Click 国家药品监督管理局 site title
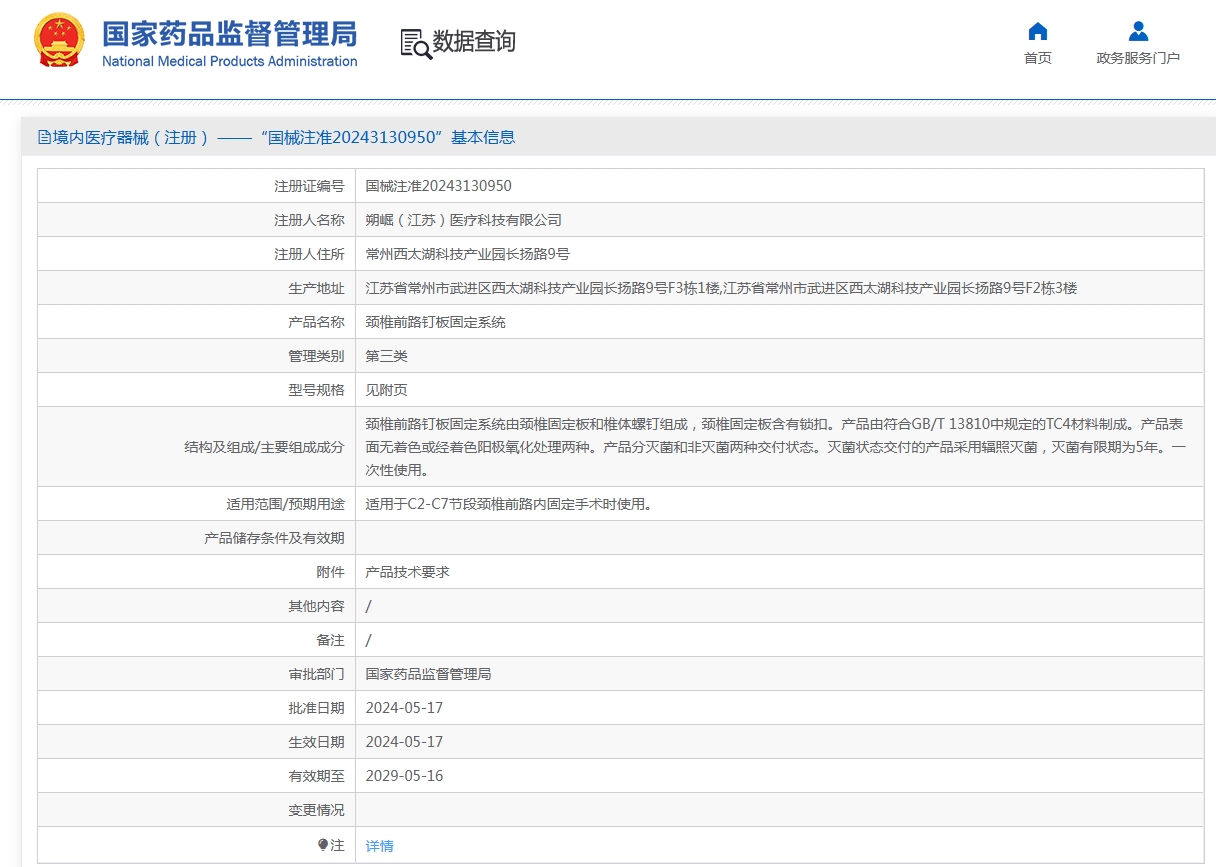The image size is (1216, 867). point(230,33)
